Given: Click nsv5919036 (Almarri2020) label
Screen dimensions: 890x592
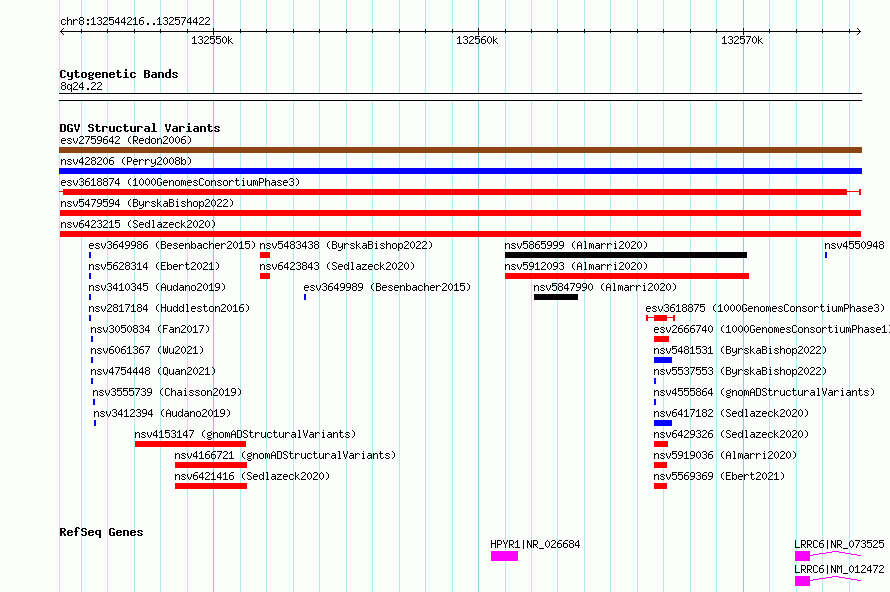Looking at the screenshot, I should (725, 455).
